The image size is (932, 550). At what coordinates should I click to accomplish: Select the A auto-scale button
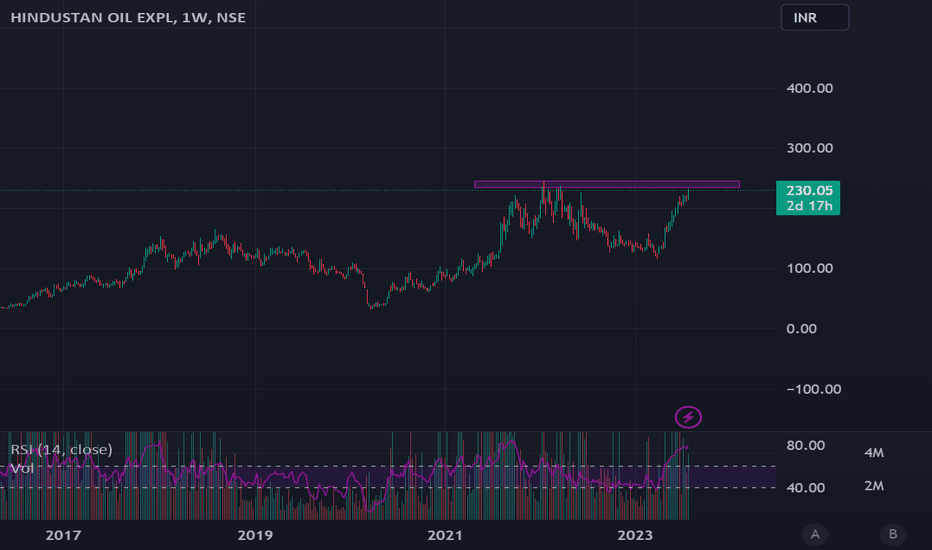815,534
